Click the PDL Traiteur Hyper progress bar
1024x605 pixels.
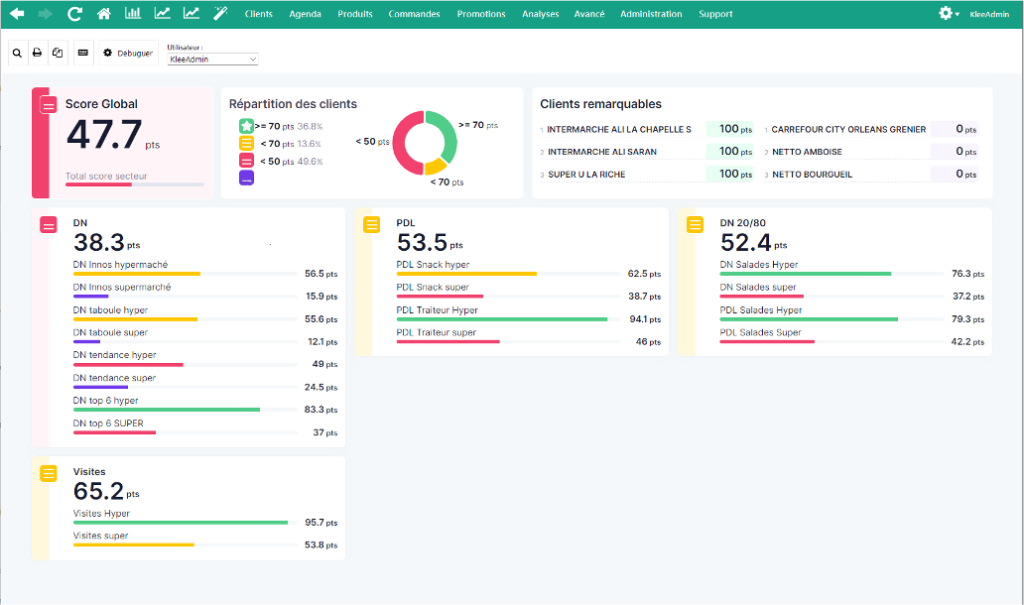(x=508, y=319)
